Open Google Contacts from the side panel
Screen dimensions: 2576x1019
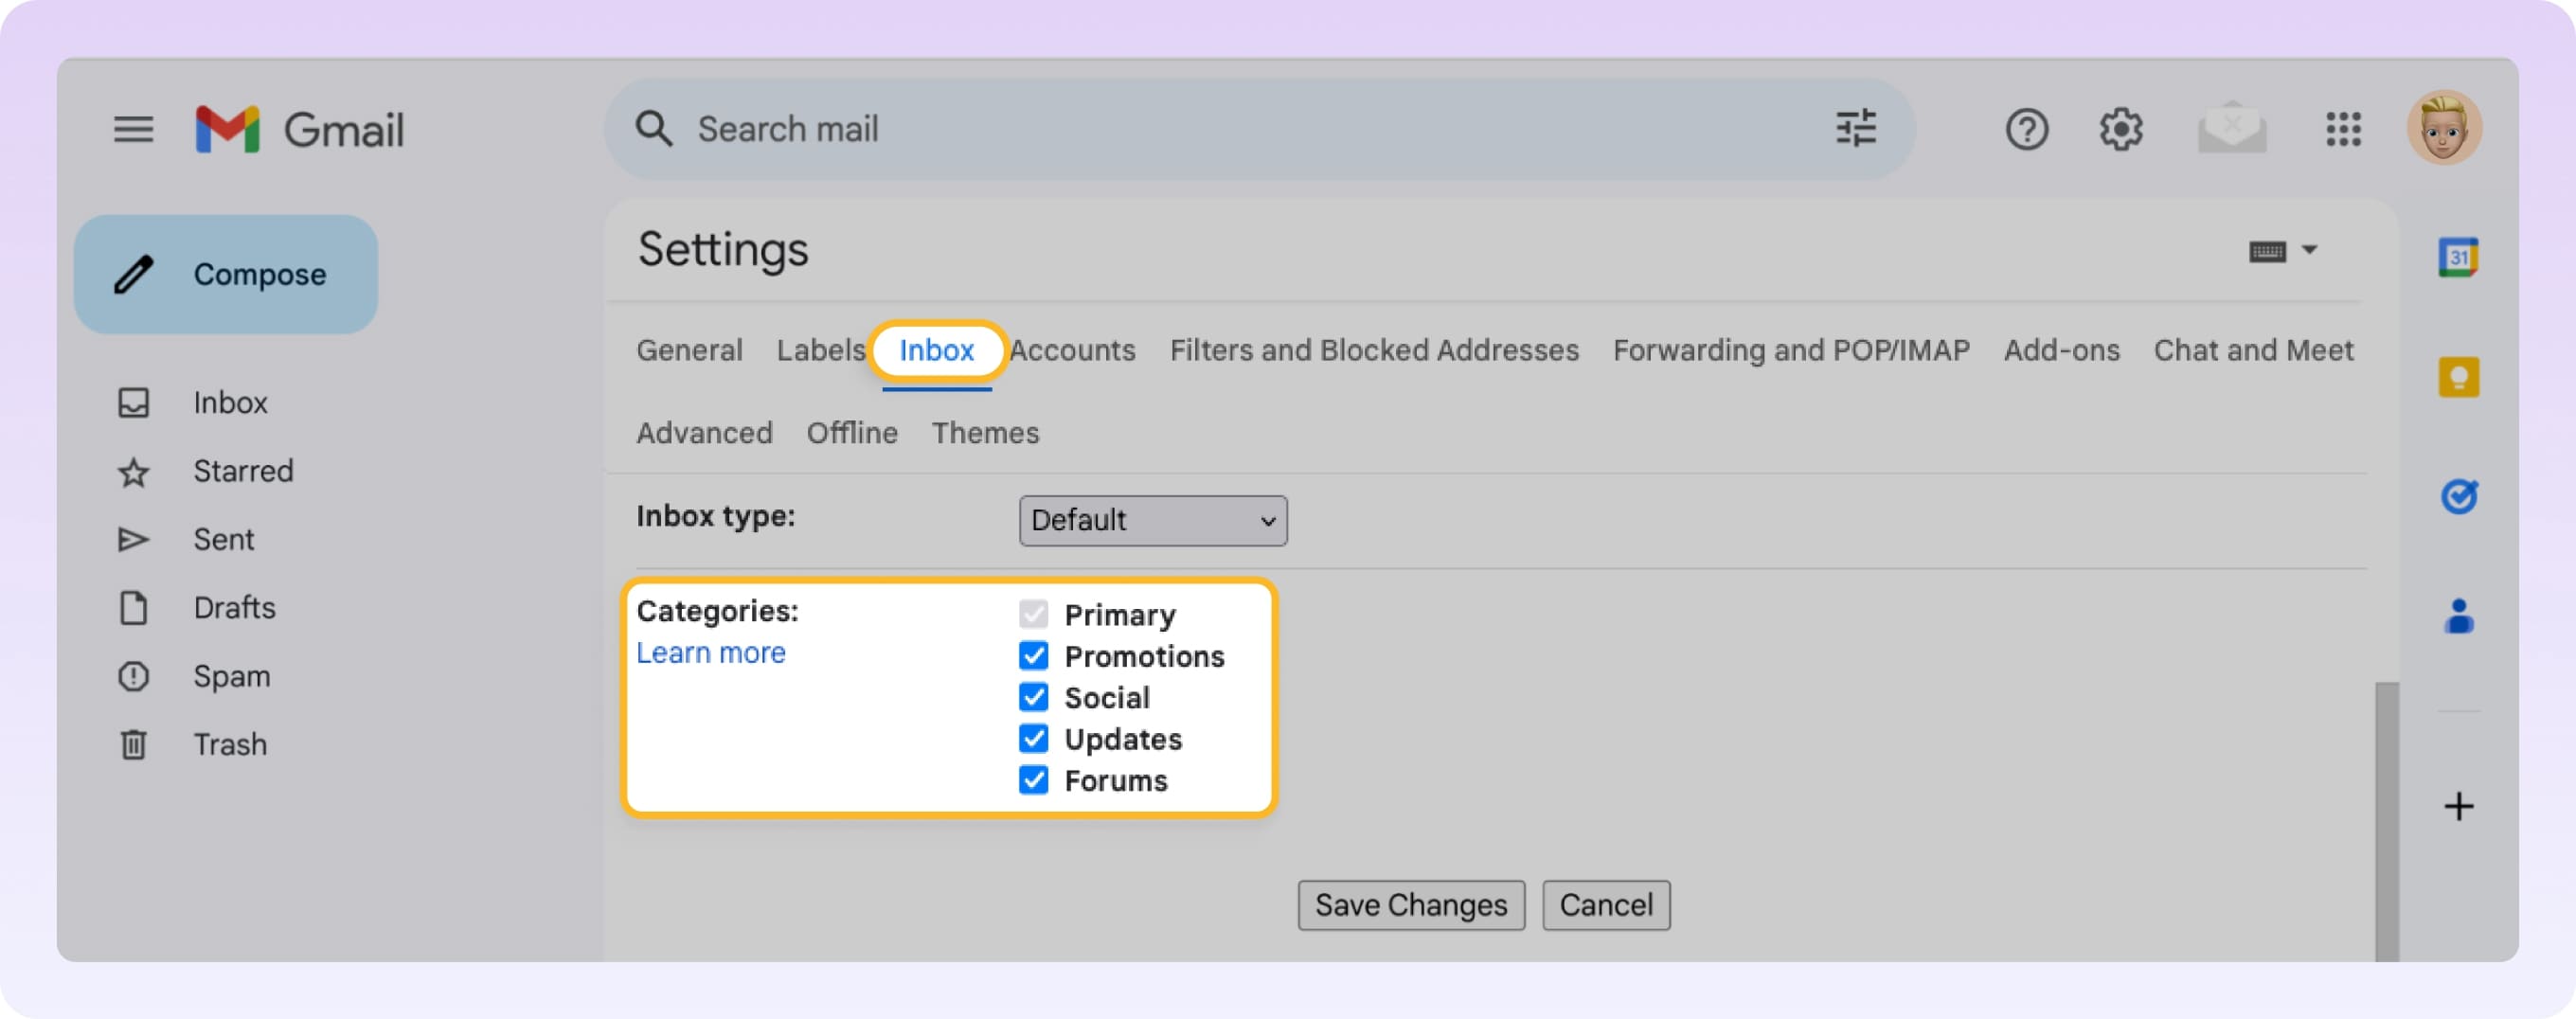pos(2460,616)
